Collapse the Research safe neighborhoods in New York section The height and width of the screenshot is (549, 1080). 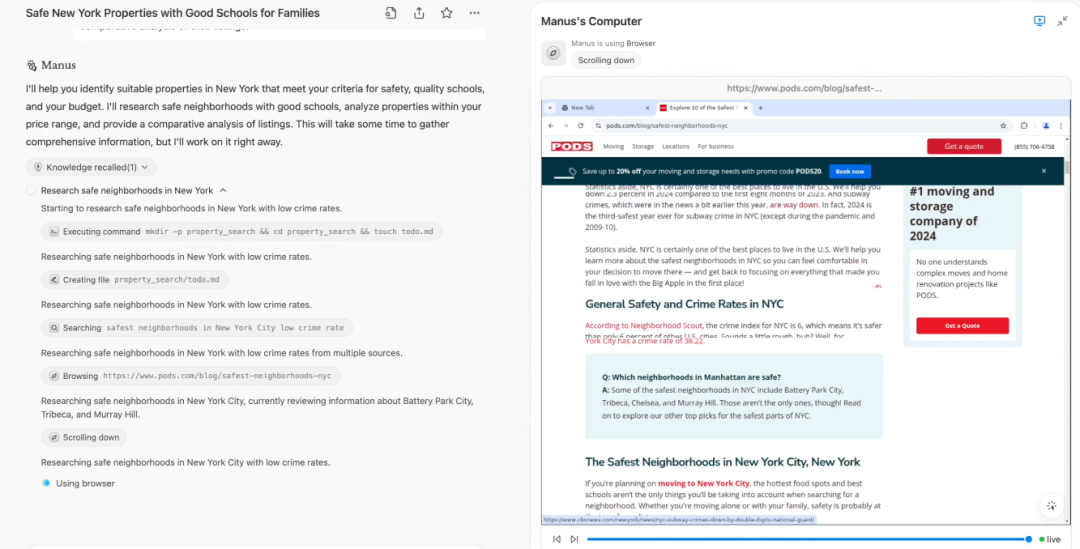(223, 191)
